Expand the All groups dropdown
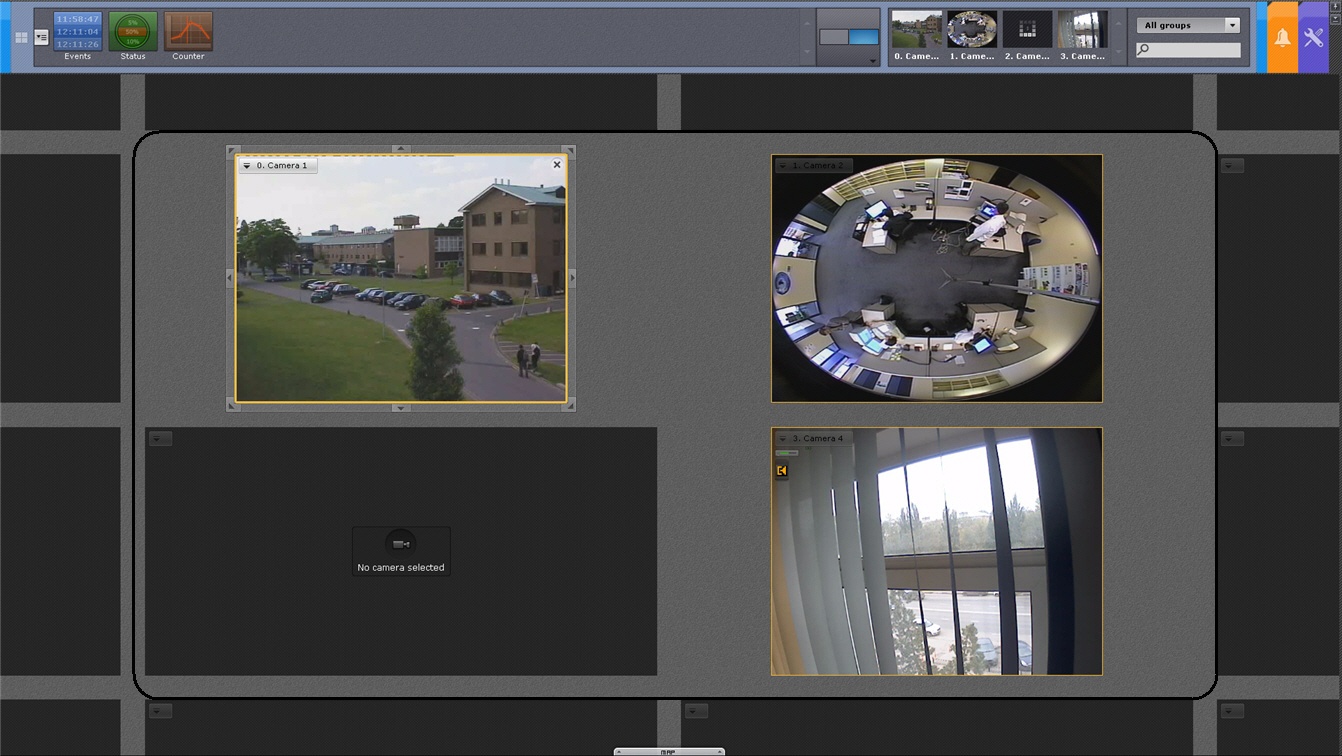Viewport: 1342px width, 756px height. pos(1231,26)
